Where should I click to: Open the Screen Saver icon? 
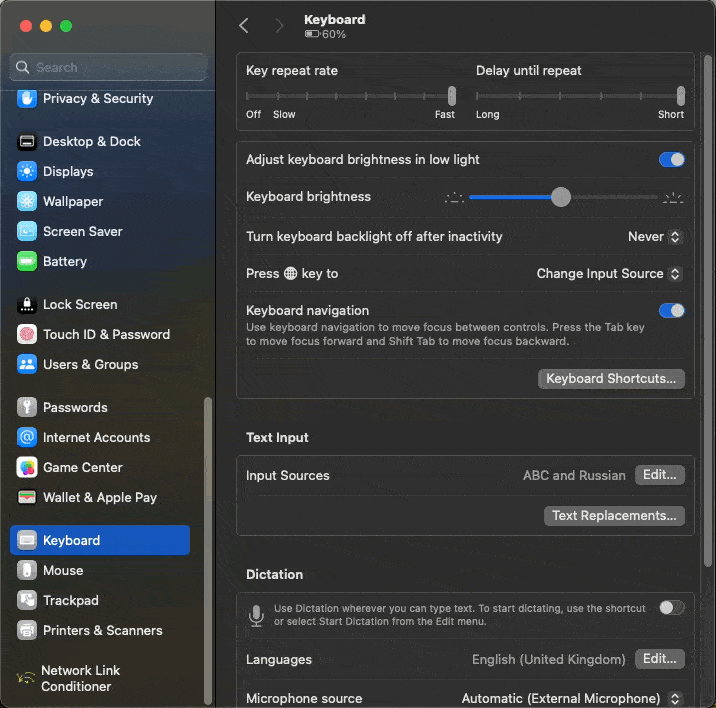(27, 231)
